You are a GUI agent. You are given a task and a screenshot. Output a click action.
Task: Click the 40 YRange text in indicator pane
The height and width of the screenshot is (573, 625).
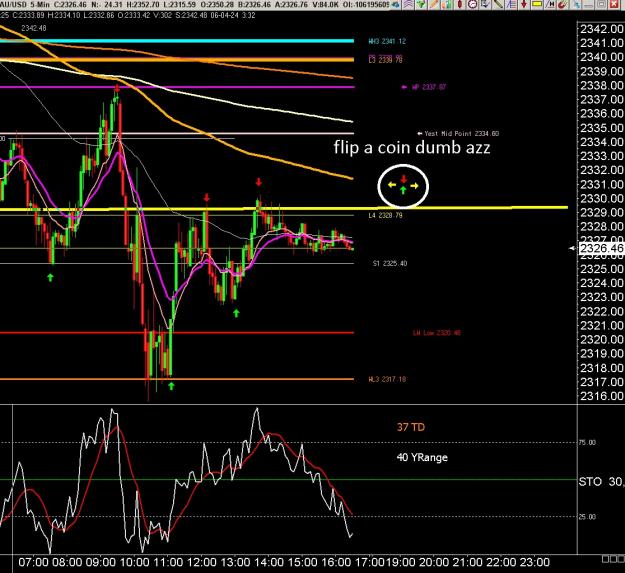pyautogui.click(x=422, y=457)
